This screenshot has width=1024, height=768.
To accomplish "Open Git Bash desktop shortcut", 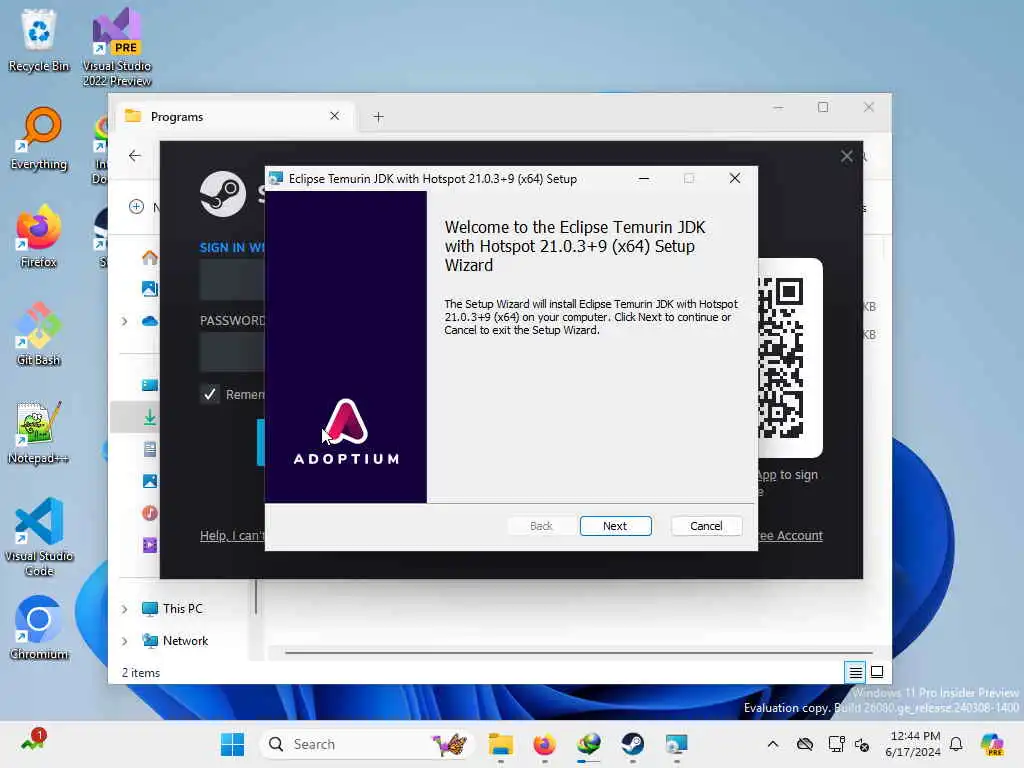I will pos(39,334).
